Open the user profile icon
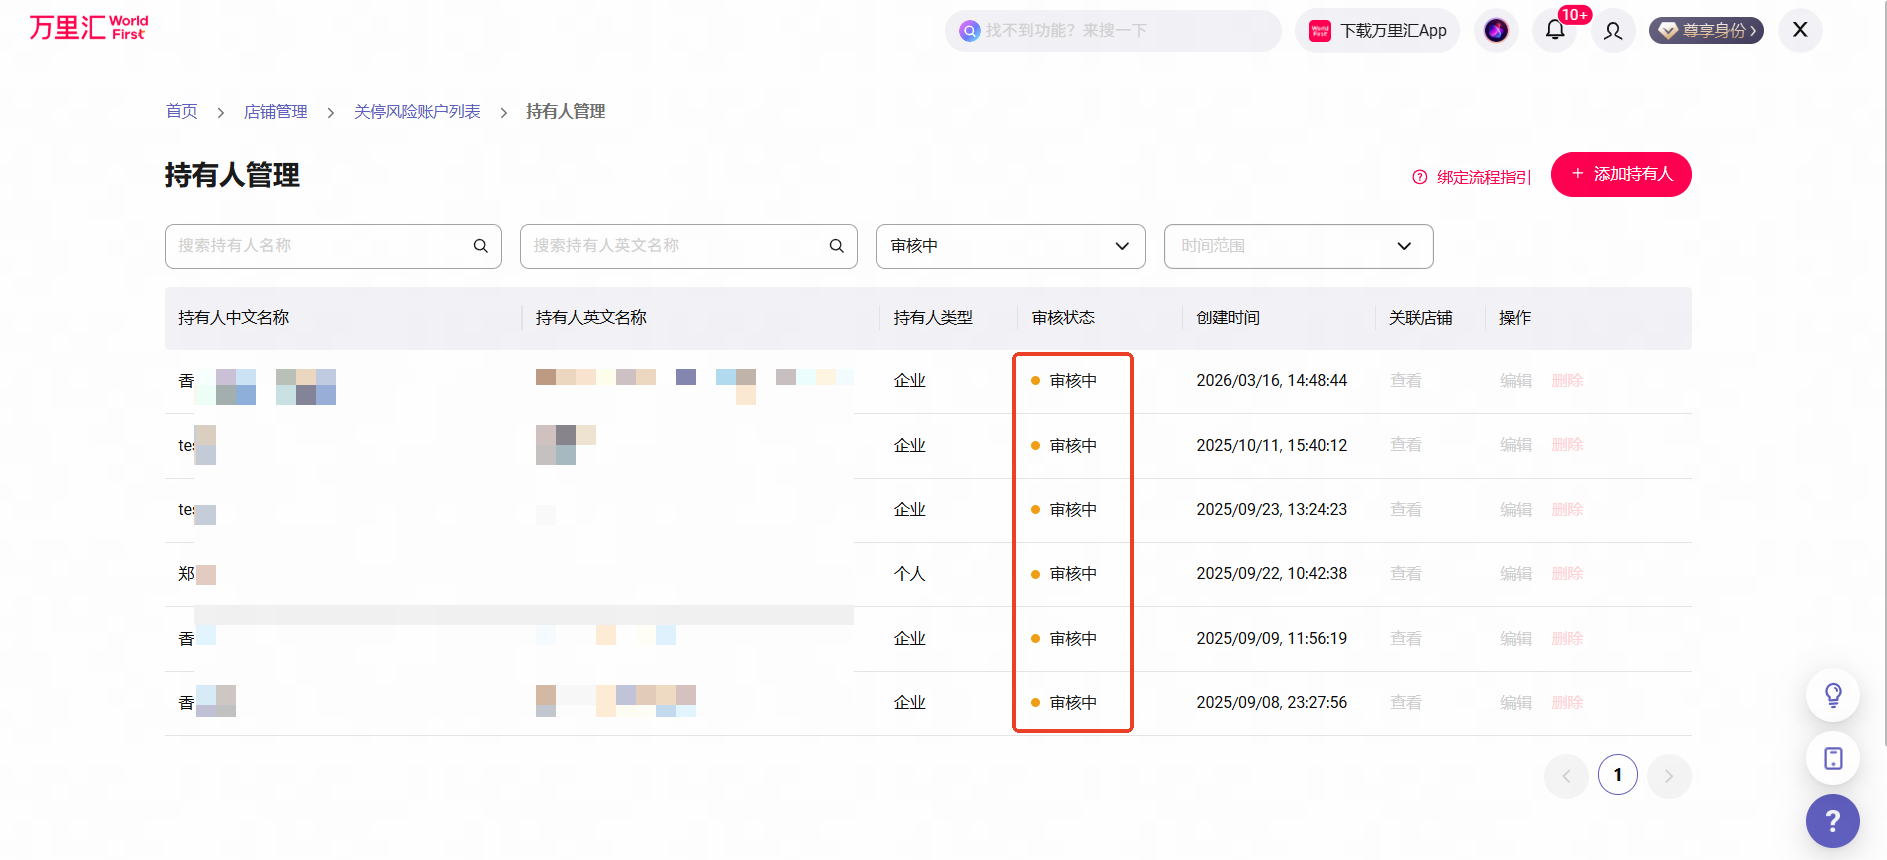 click(1613, 31)
